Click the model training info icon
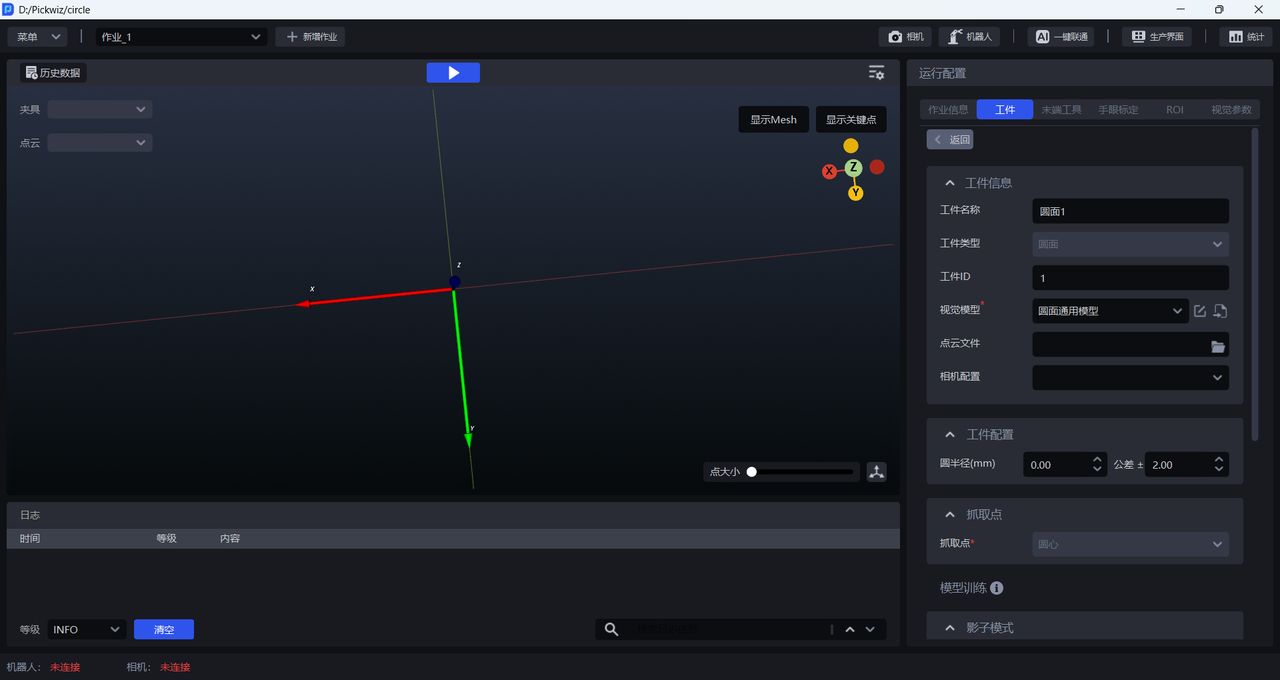This screenshot has width=1280, height=680. click(996, 589)
